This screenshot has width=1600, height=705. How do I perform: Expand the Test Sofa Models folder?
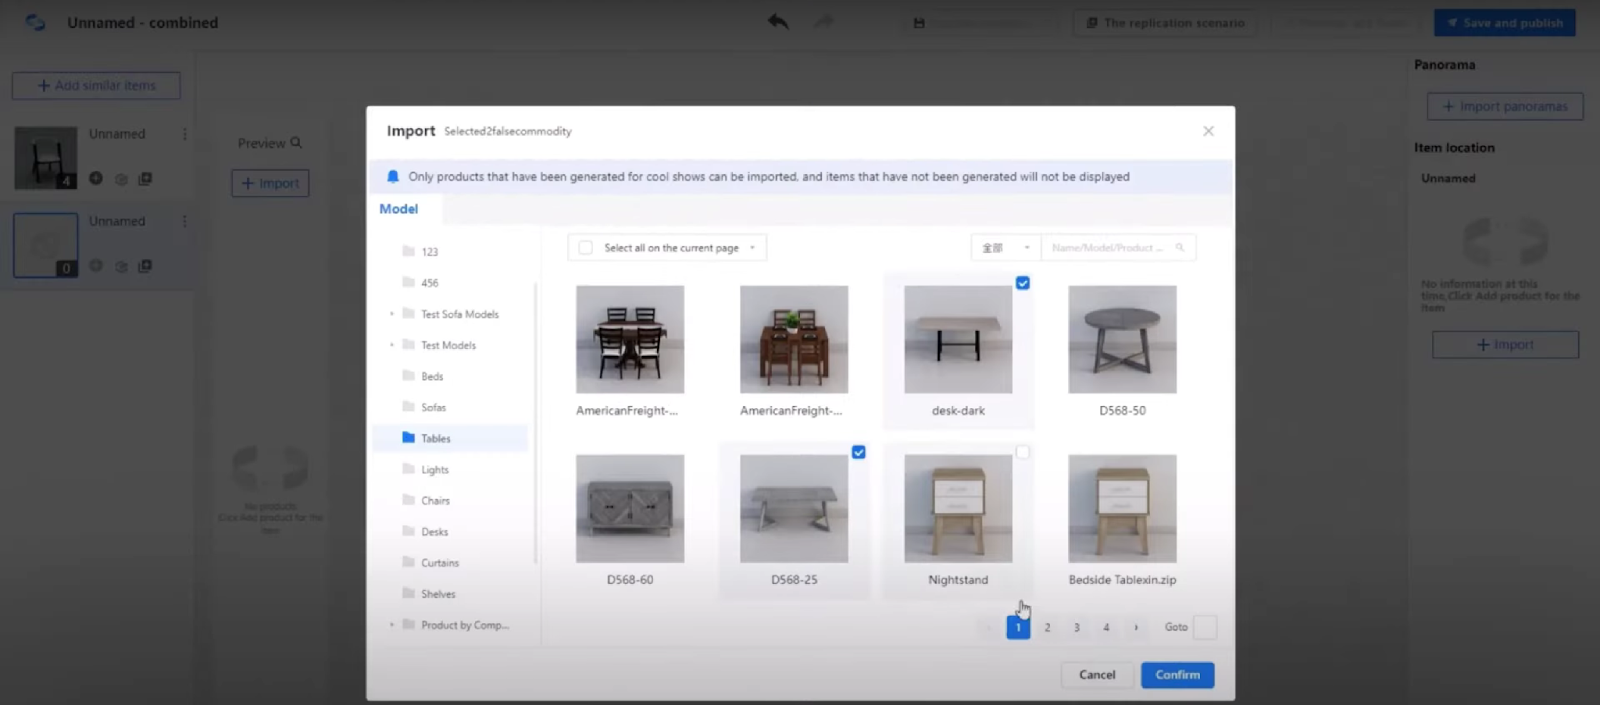[392, 314]
